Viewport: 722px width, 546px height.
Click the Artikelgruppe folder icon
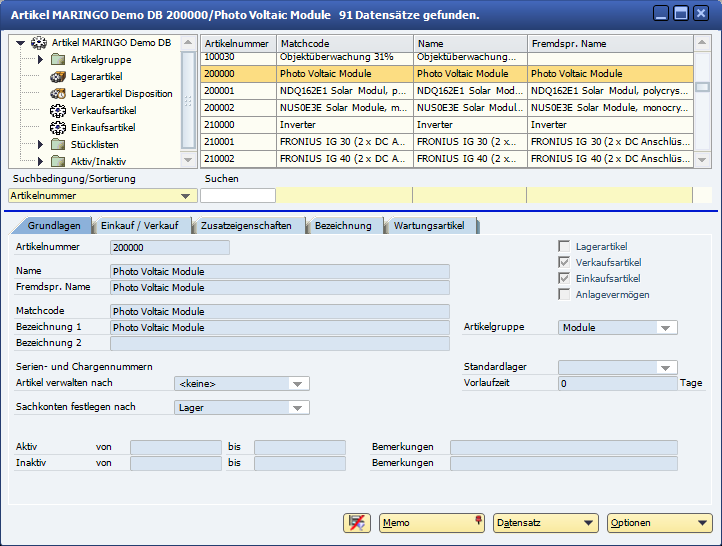(x=58, y=60)
